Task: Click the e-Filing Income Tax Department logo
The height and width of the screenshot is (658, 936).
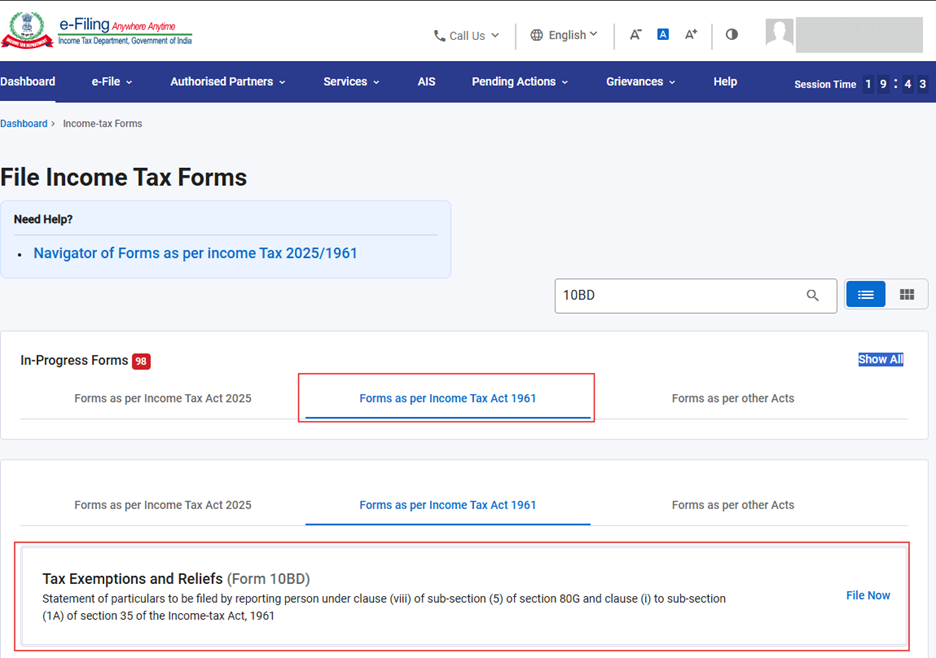Action: click(x=97, y=31)
